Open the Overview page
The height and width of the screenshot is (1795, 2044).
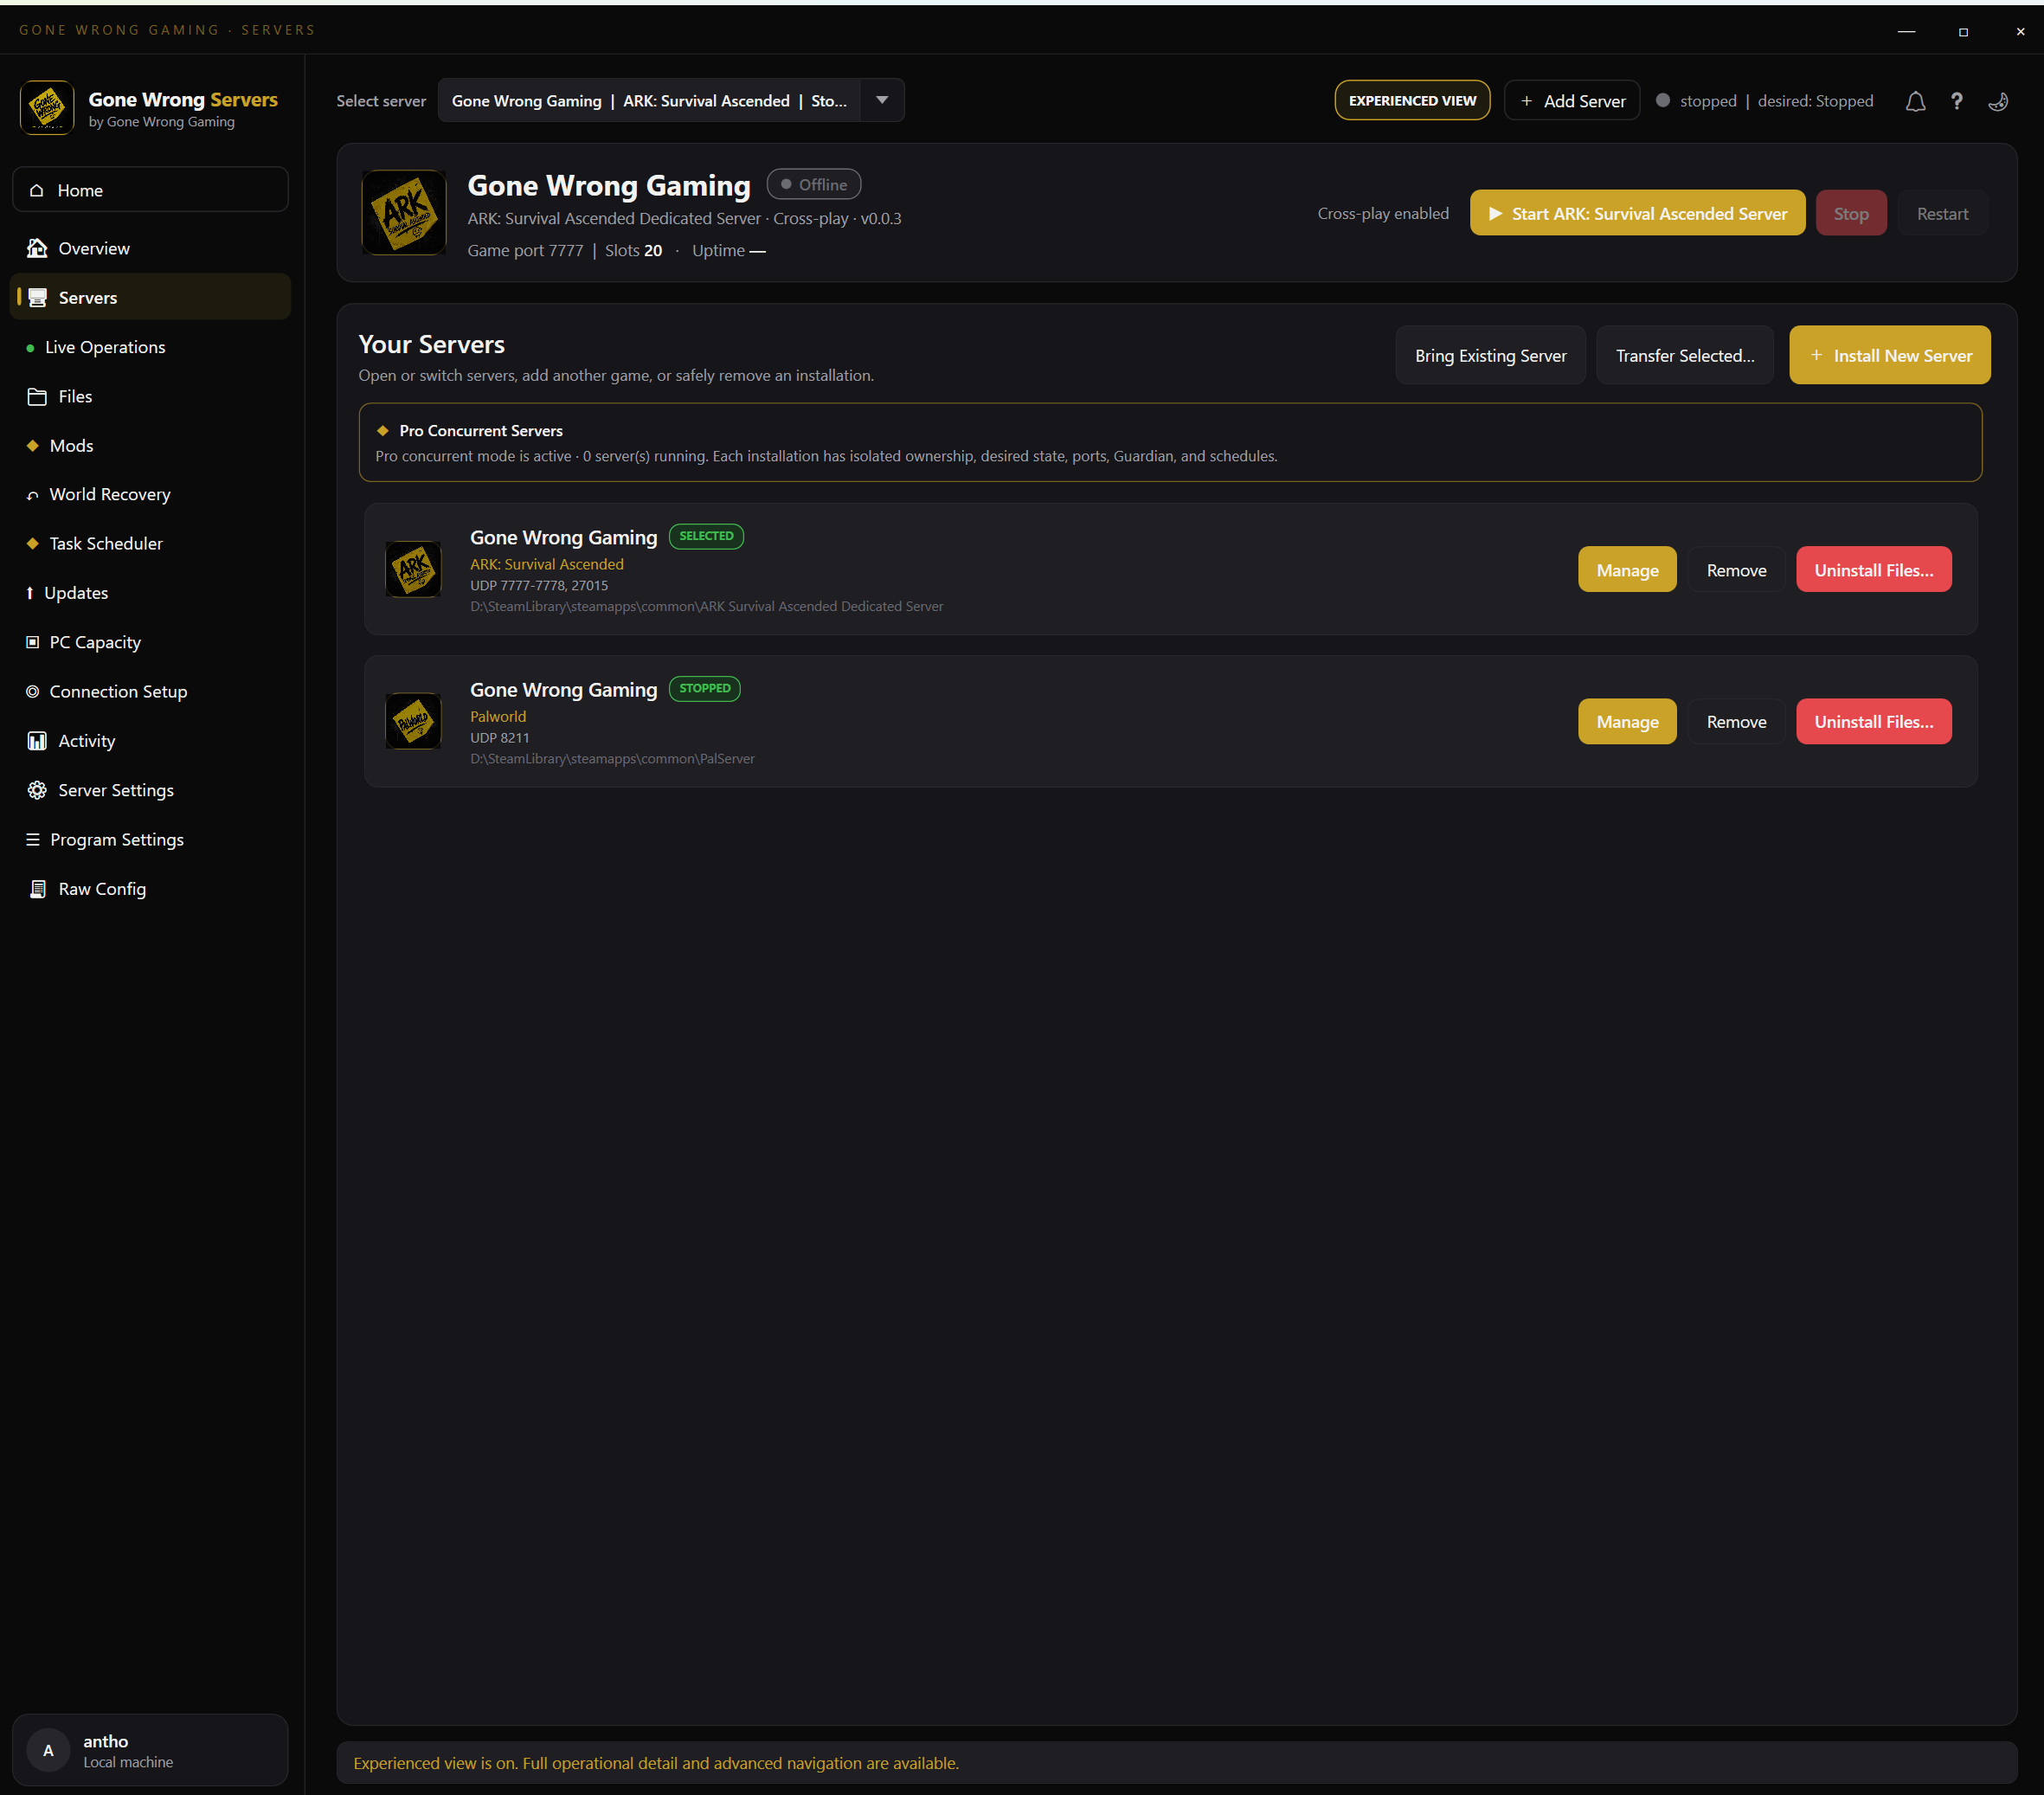(150, 248)
